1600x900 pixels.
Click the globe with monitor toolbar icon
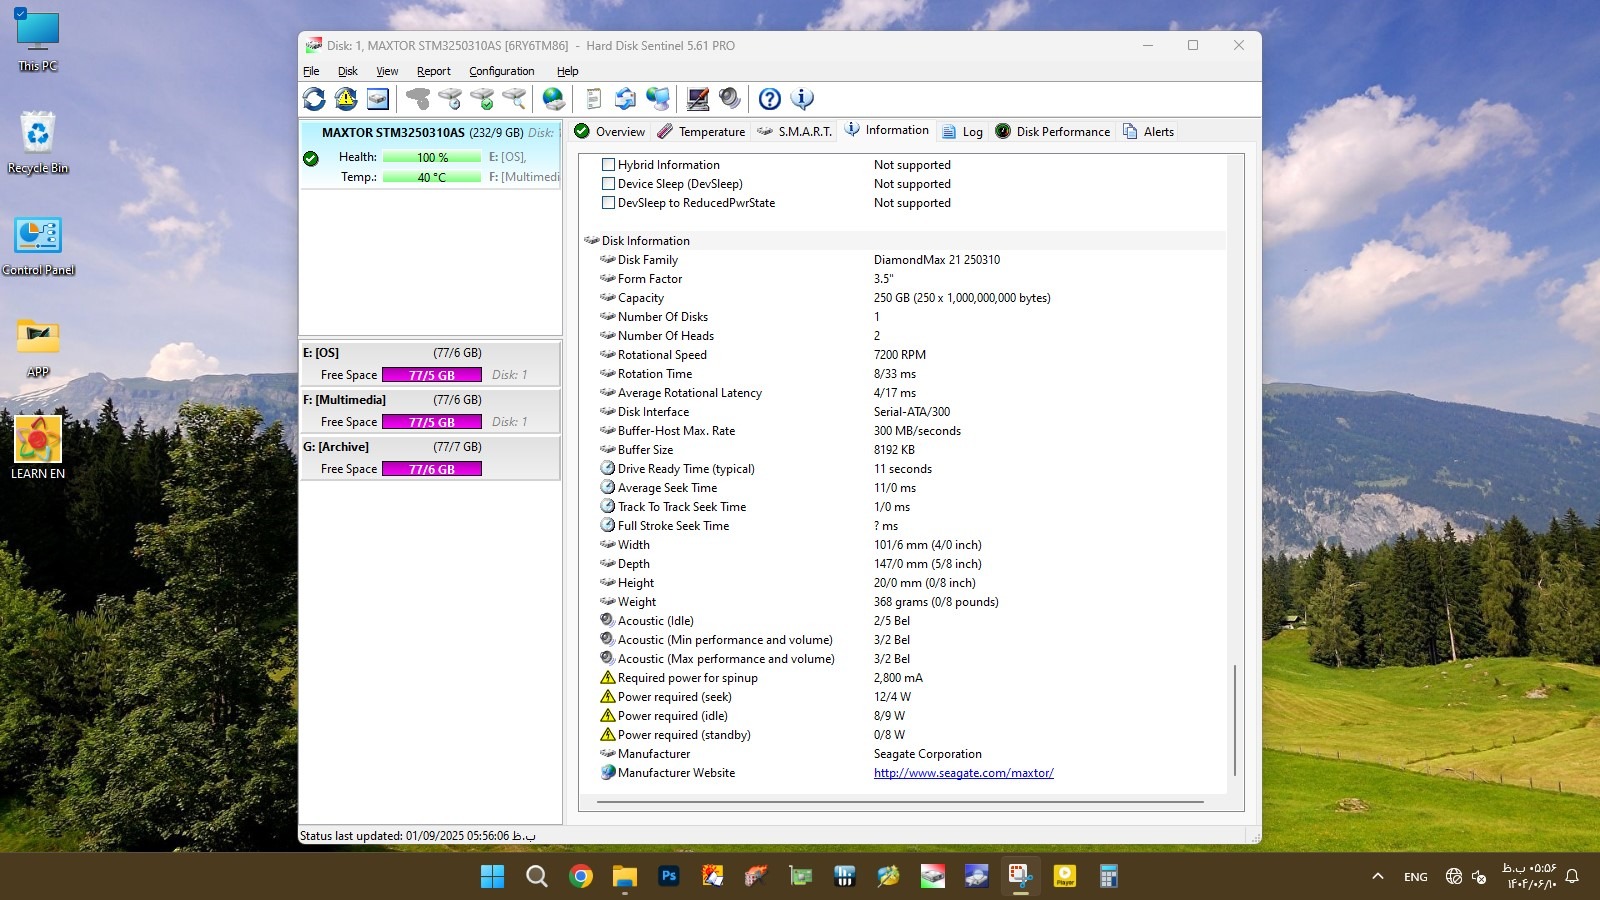pos(657,98)
